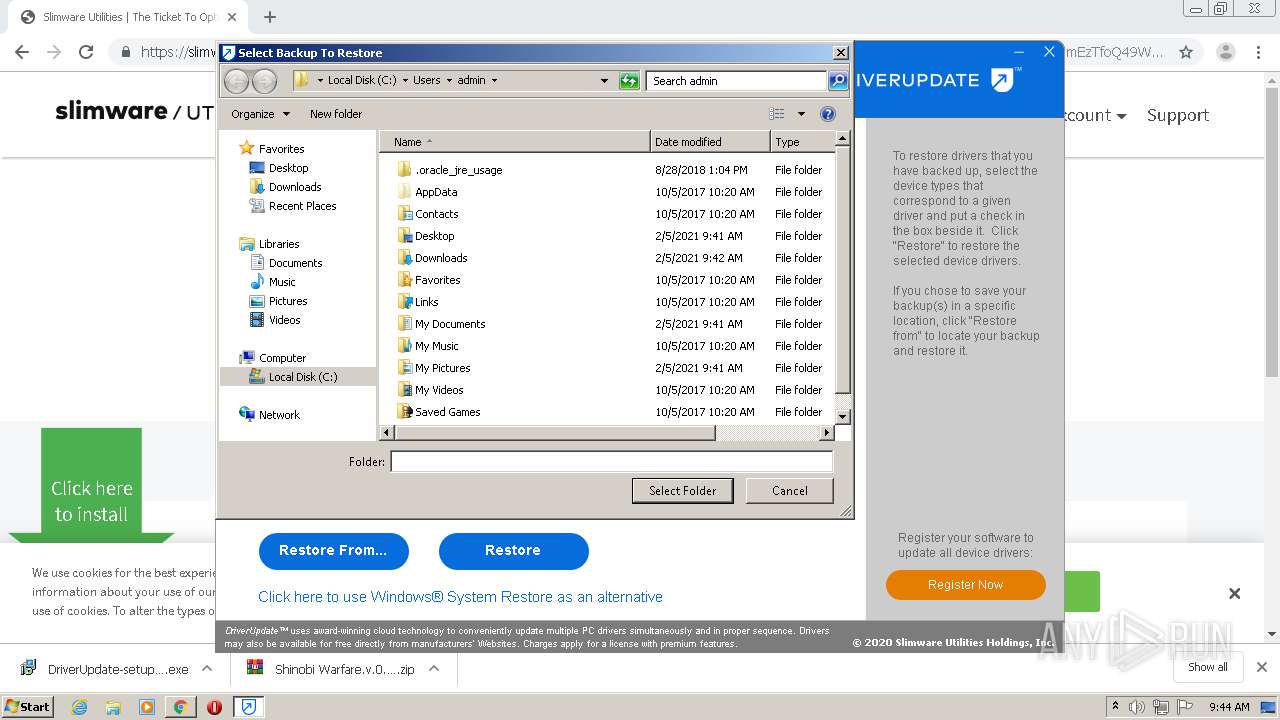Select Libraries in navigation pane
The height and width of the screenshot is (720, 1280).
[279, 244]
